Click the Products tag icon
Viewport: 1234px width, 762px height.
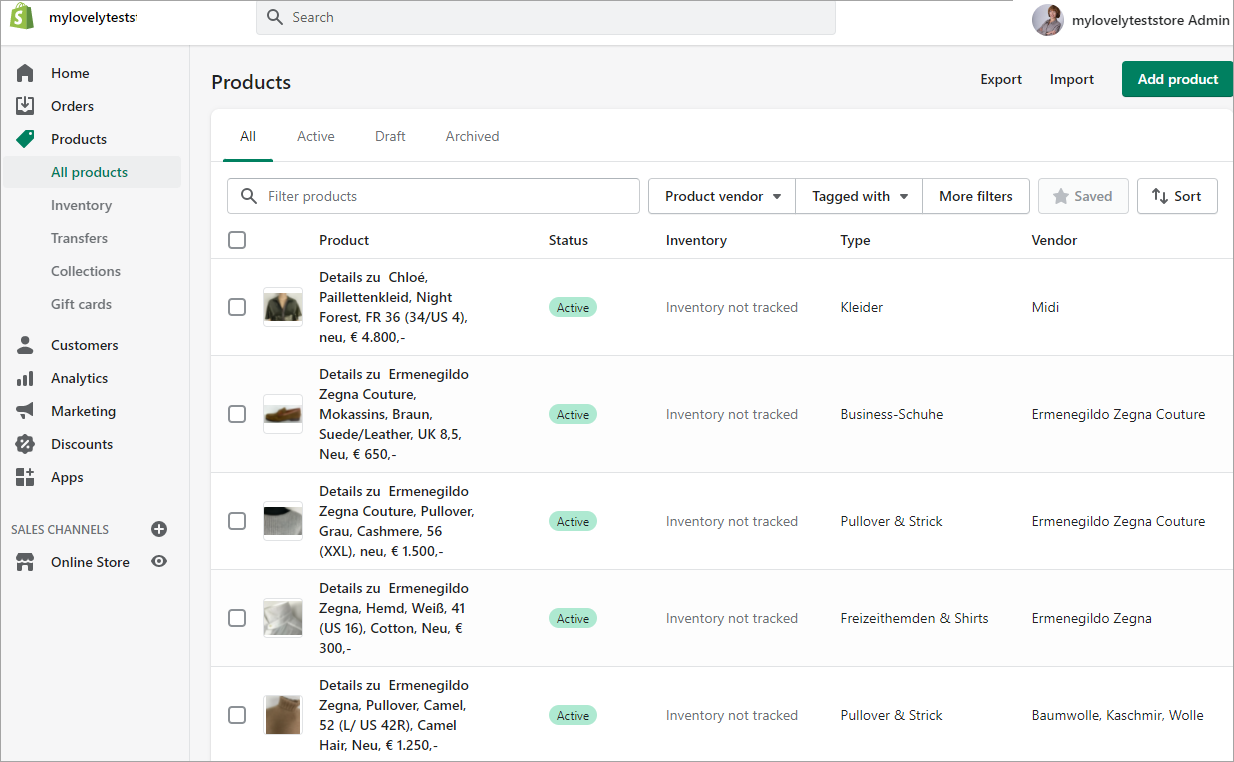click(25, 139)
